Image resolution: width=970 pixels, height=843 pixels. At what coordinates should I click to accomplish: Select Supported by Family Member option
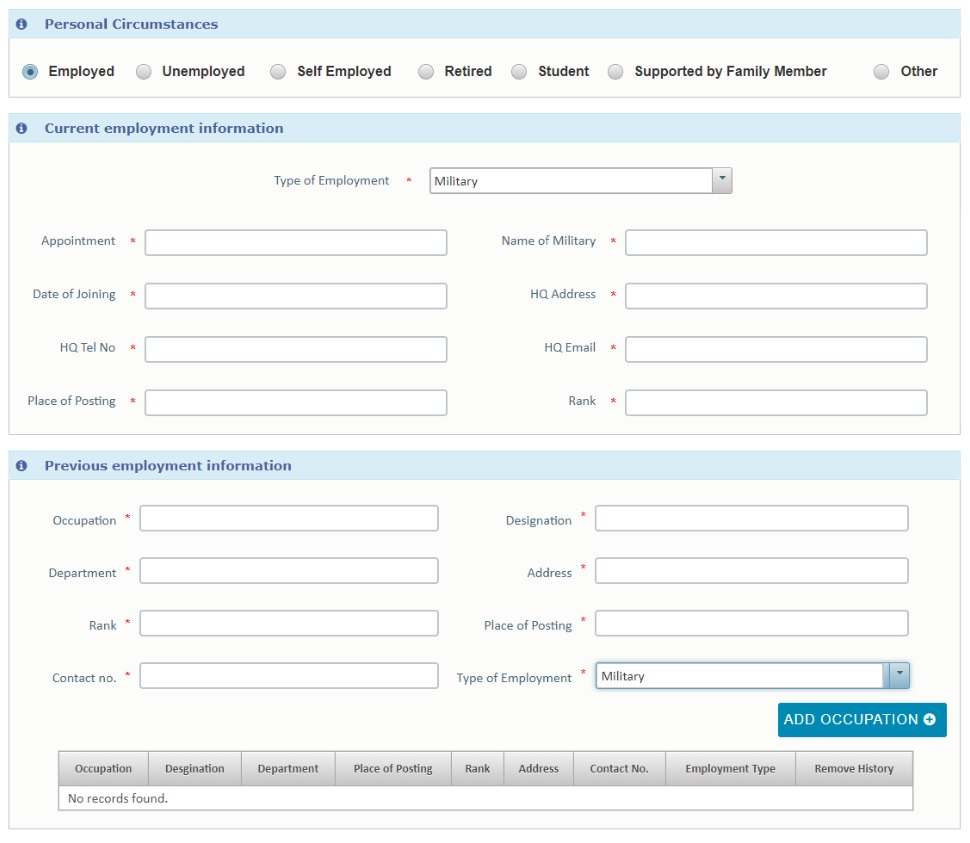(615, 72)
